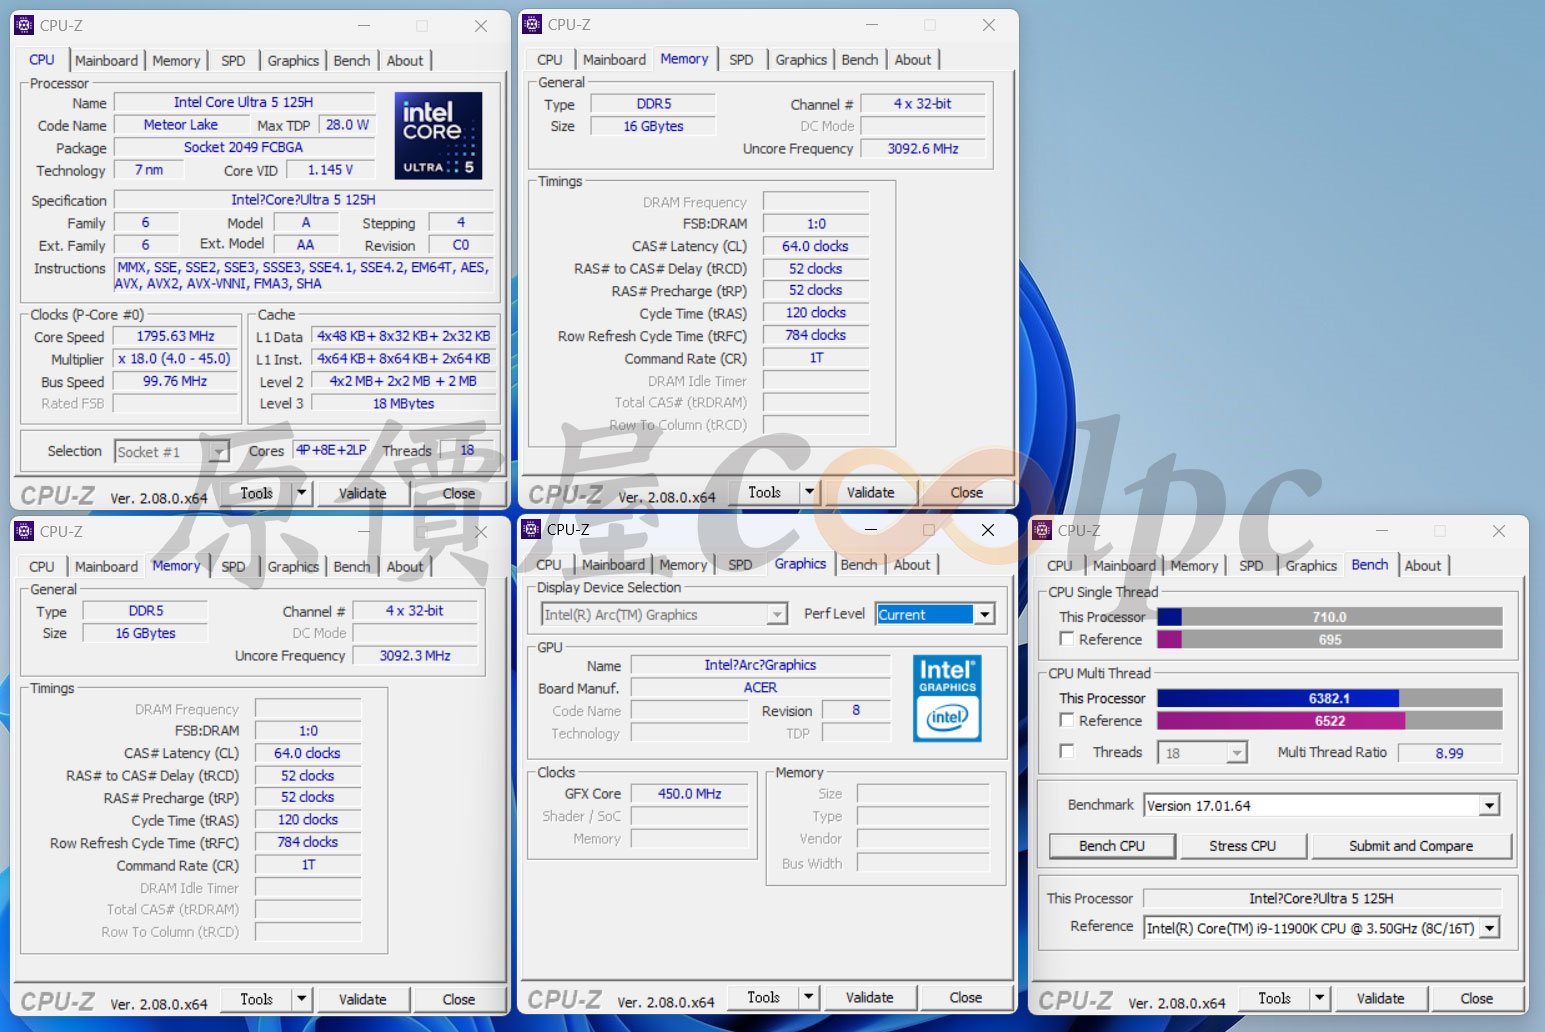Click Submit and Compare button
The height and width of the screenshot is (1032, 1545).
[1411, 846]
